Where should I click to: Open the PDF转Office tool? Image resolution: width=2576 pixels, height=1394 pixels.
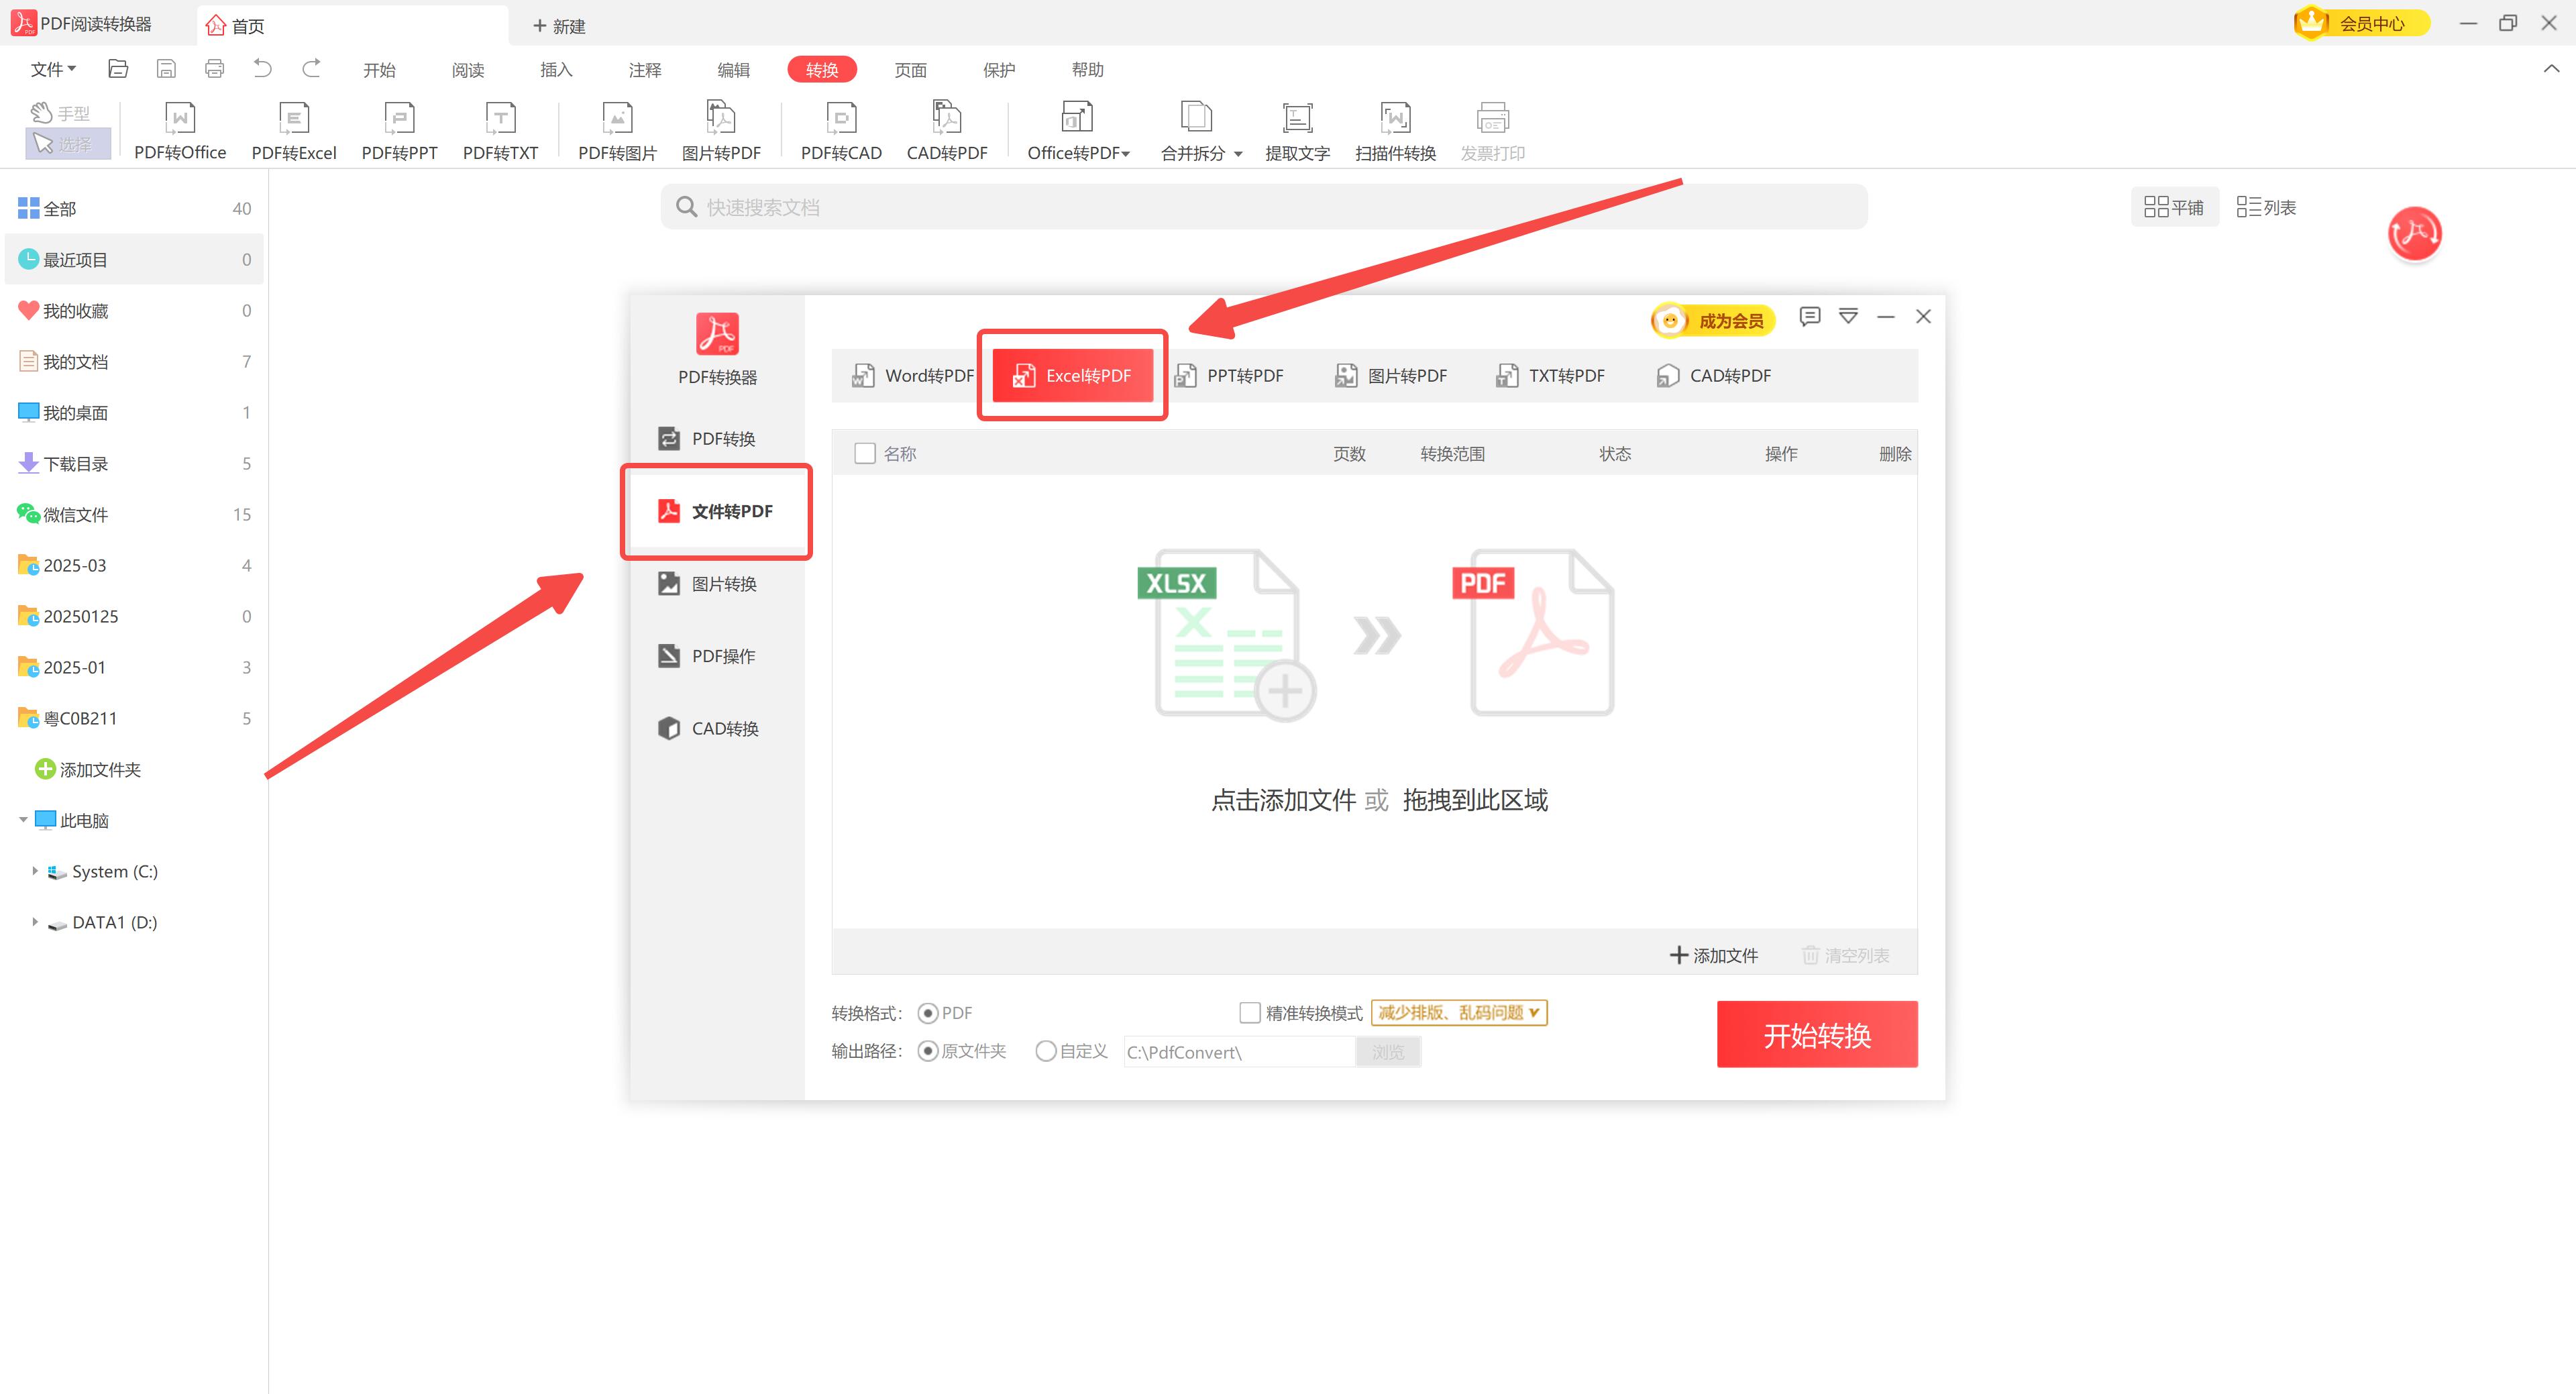point(180,131)
